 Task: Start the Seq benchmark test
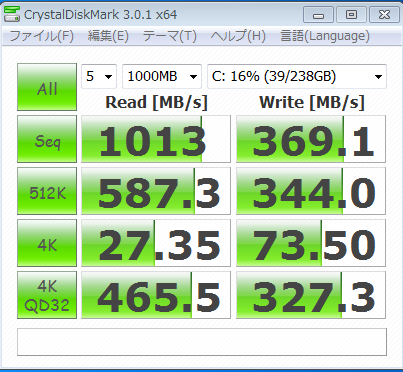click(x=47, y=139)
